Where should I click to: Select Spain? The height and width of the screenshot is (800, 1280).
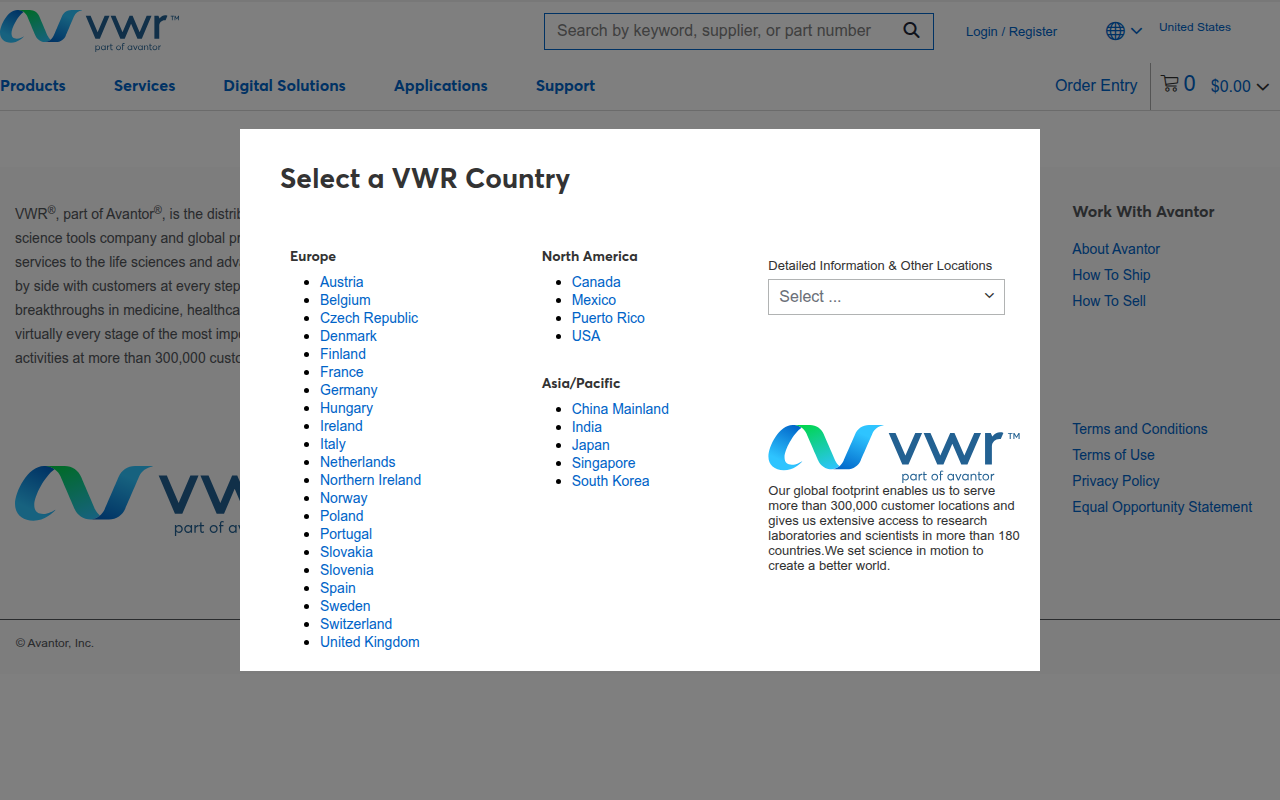(337, 588)
